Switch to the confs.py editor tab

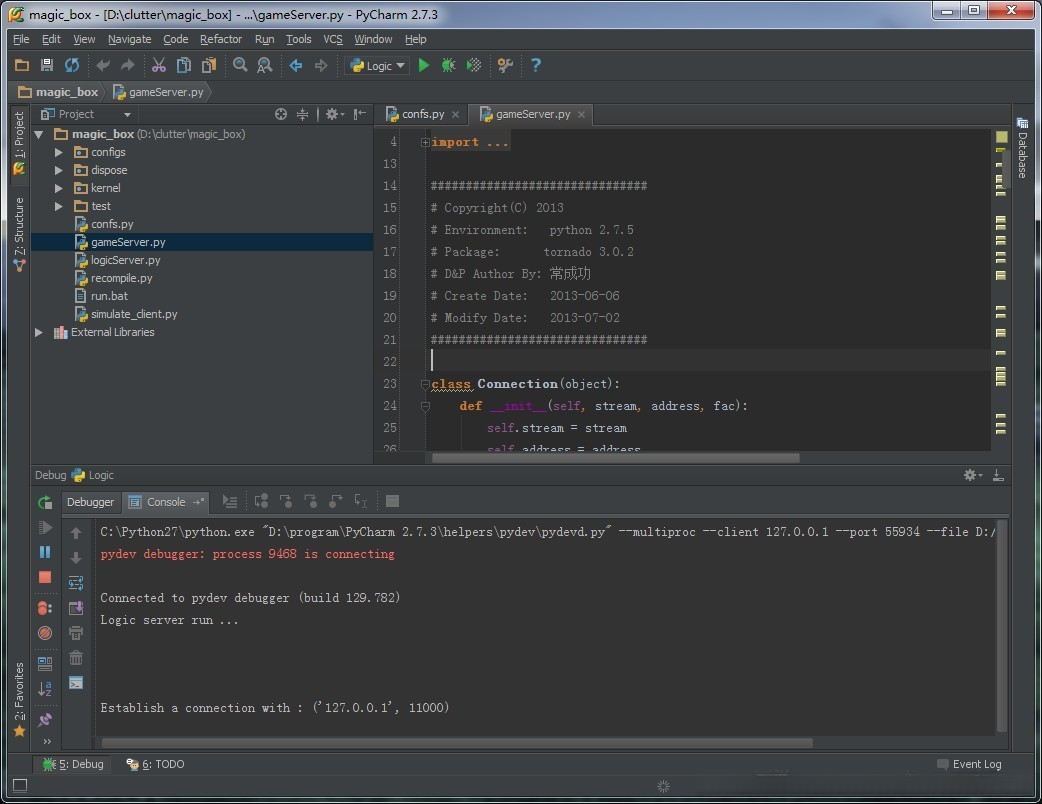(x=422, y=114)
